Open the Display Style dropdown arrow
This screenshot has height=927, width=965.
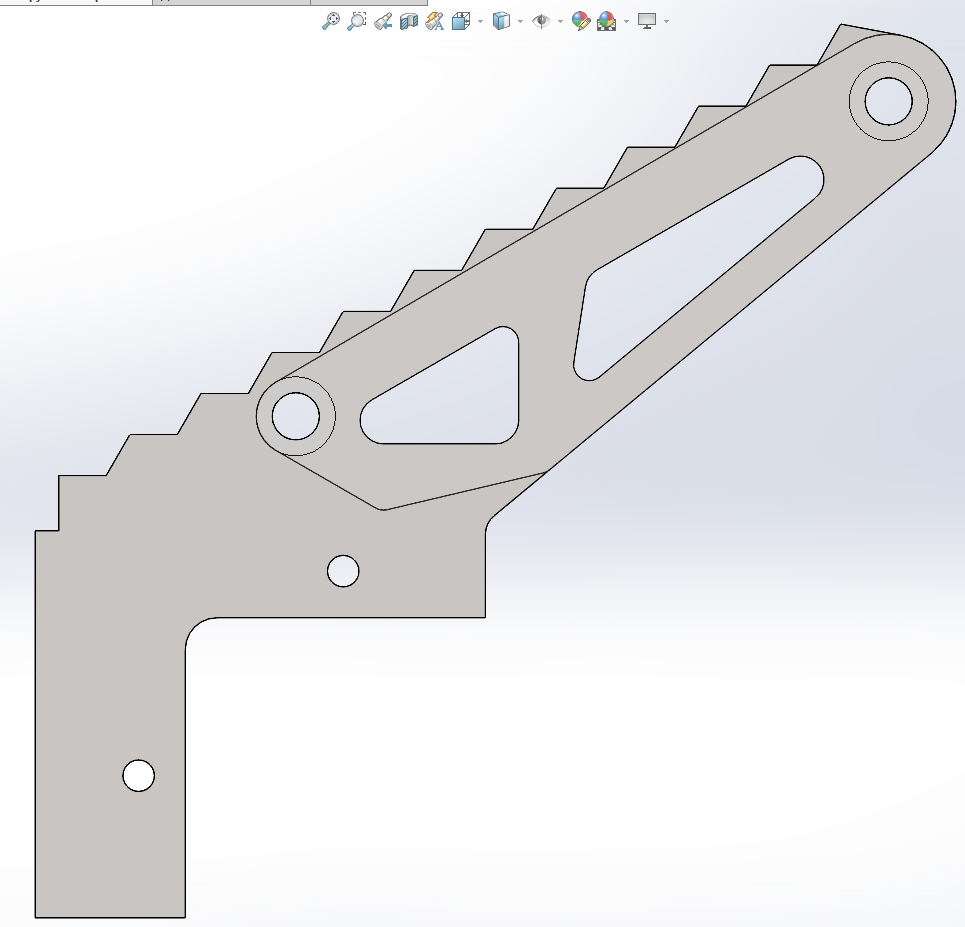tap(520, 21)
